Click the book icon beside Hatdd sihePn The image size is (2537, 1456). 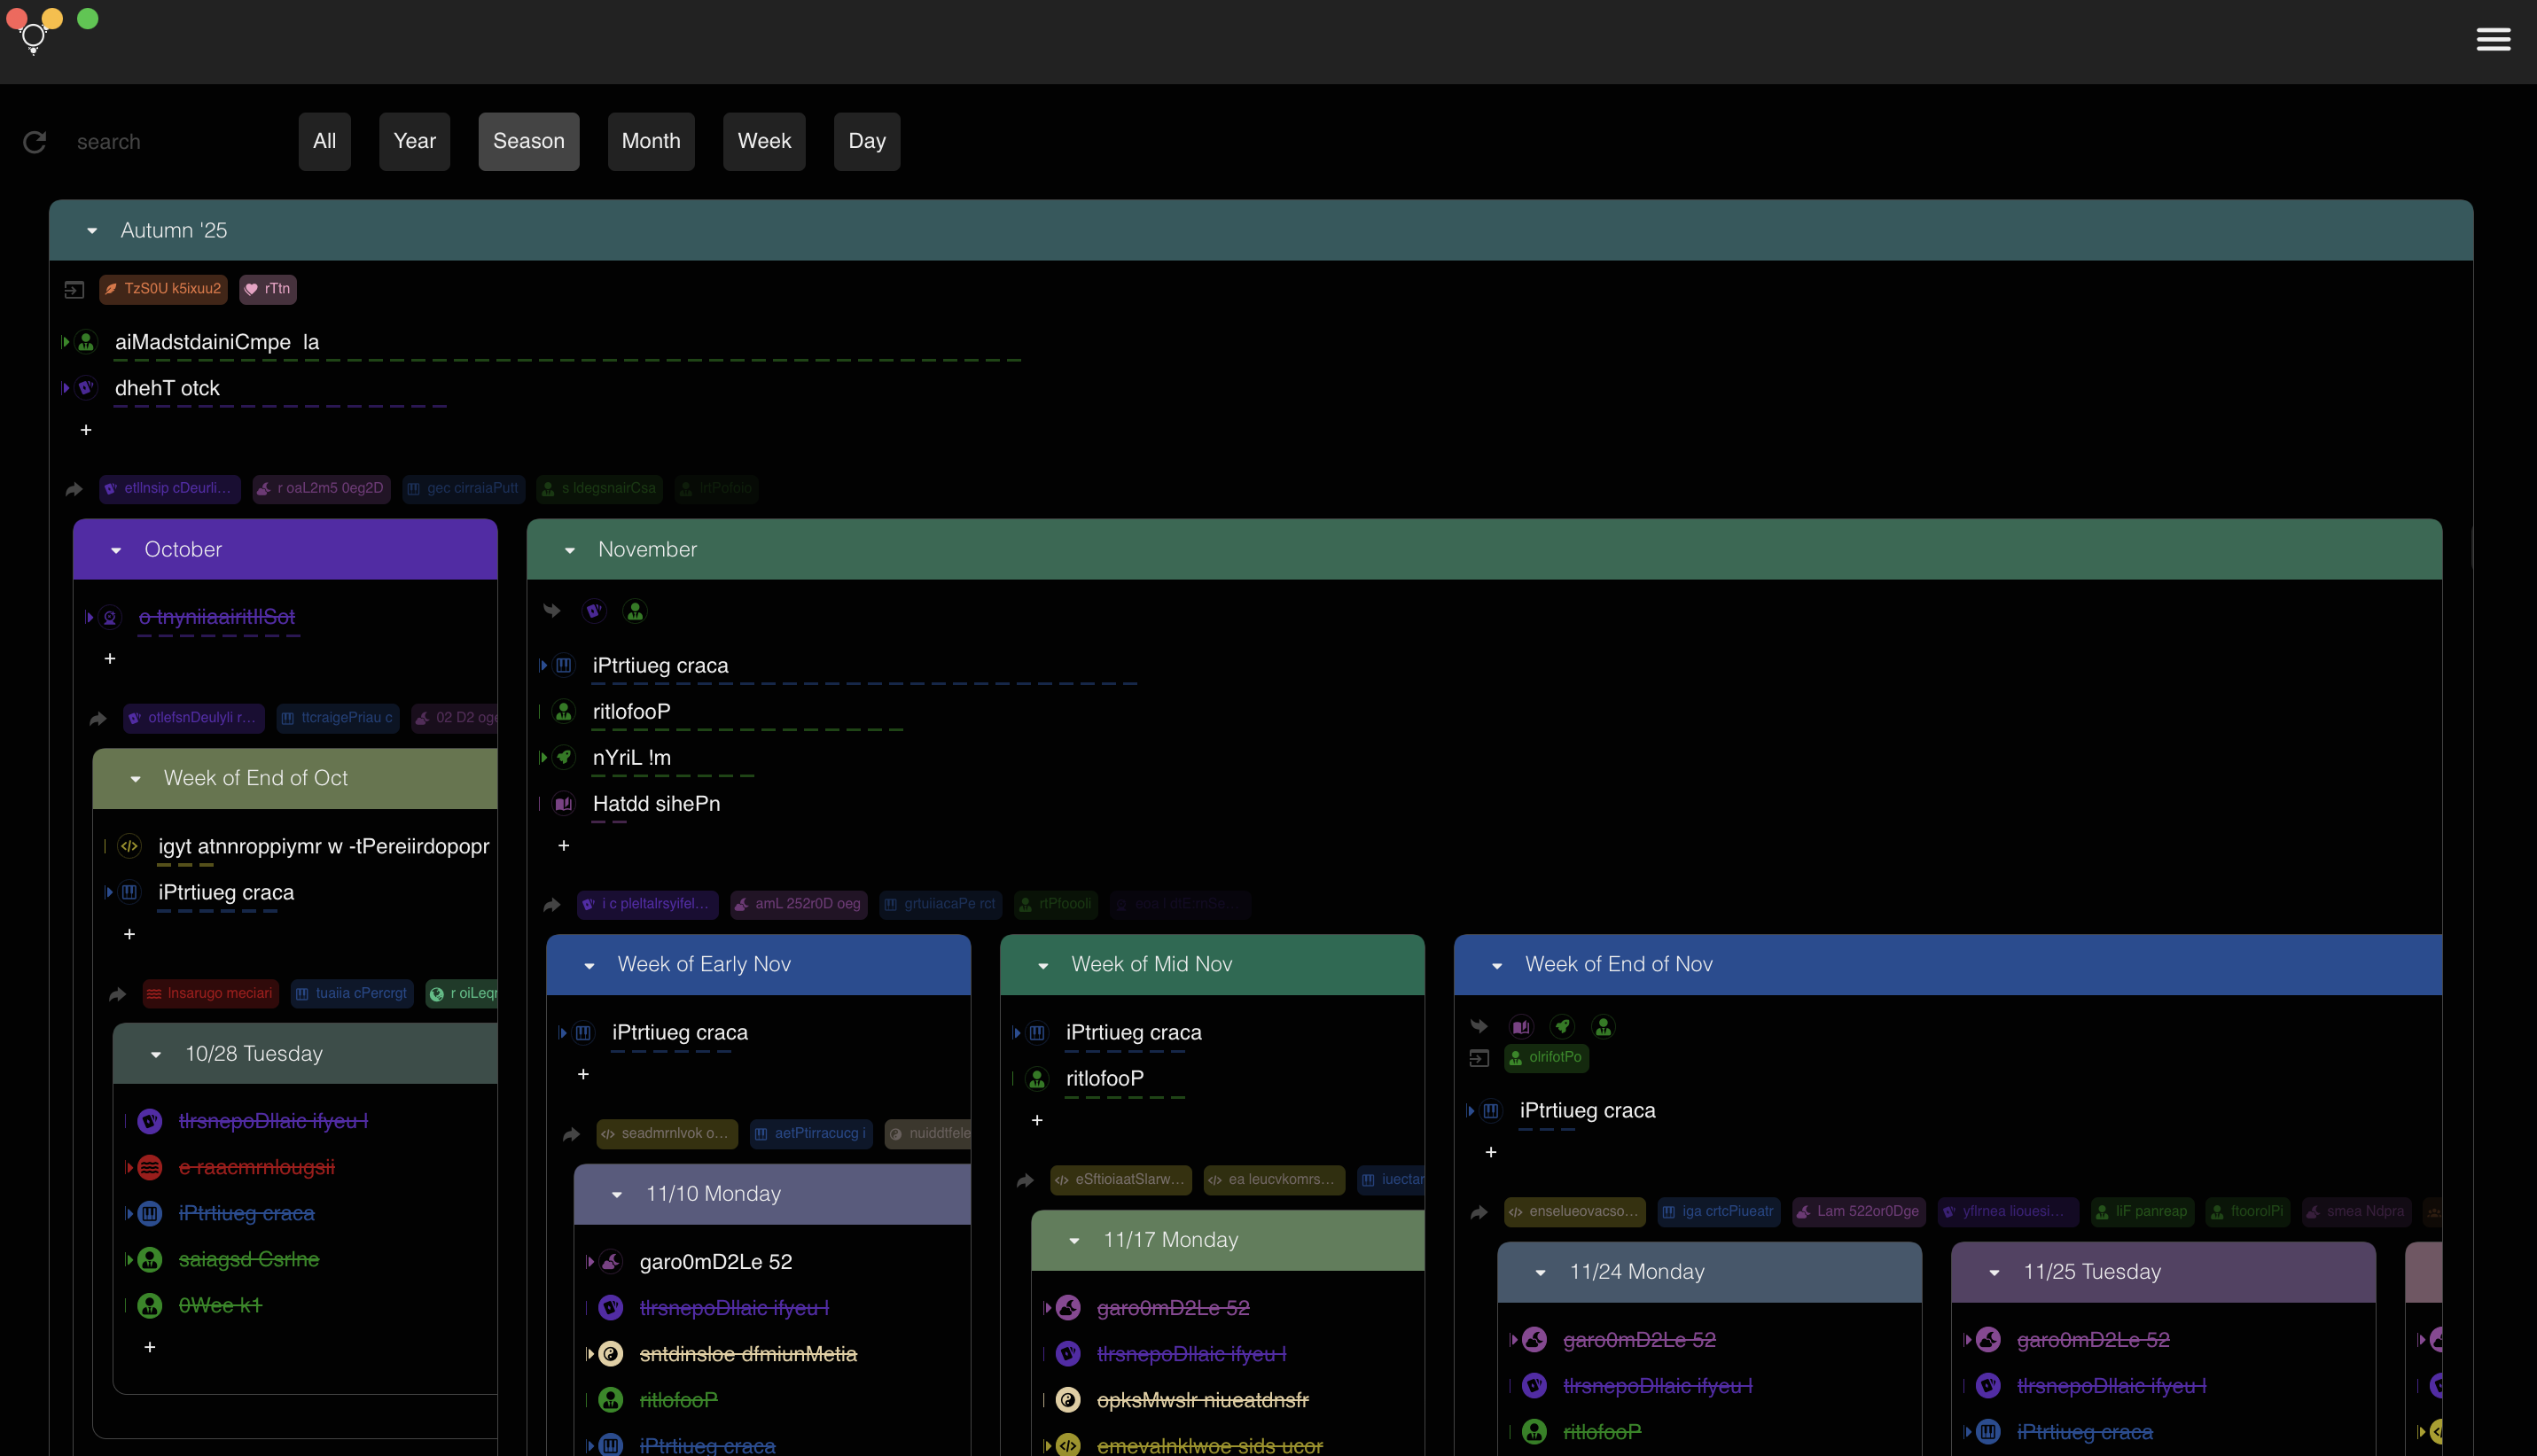(564, 803)
